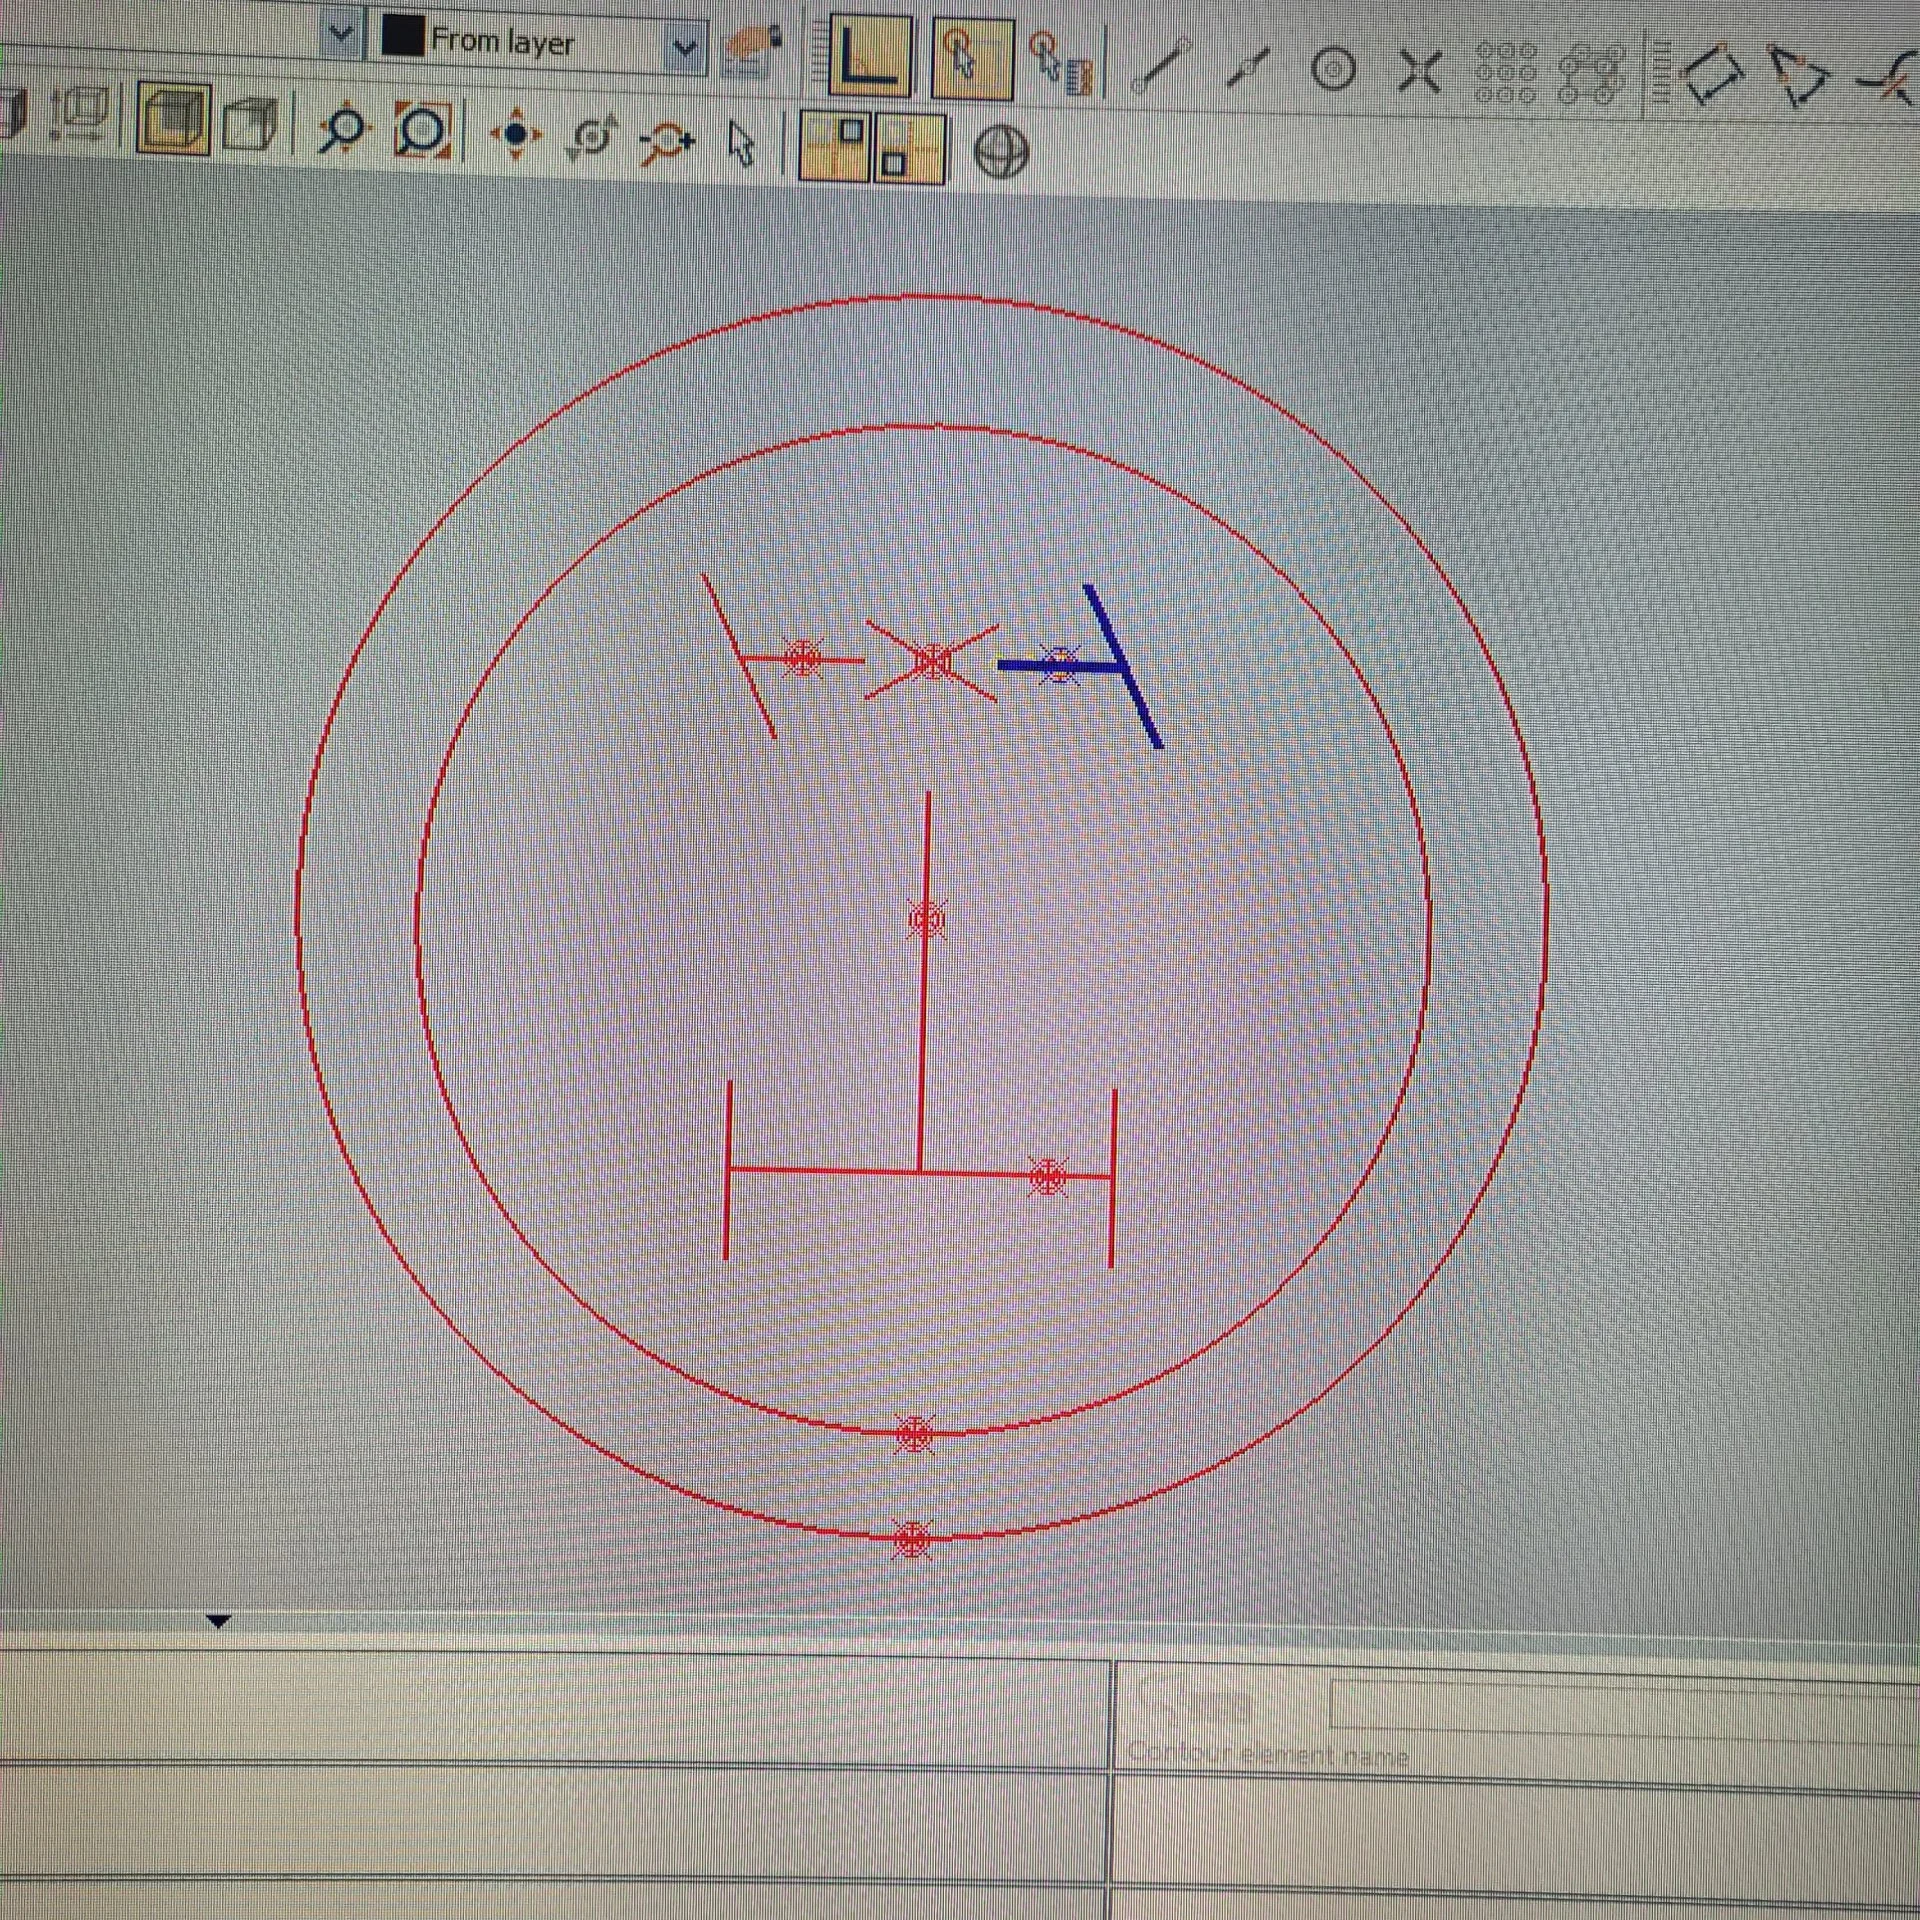Toggle the highlighted pointer snap selection button

coord(971,59)
